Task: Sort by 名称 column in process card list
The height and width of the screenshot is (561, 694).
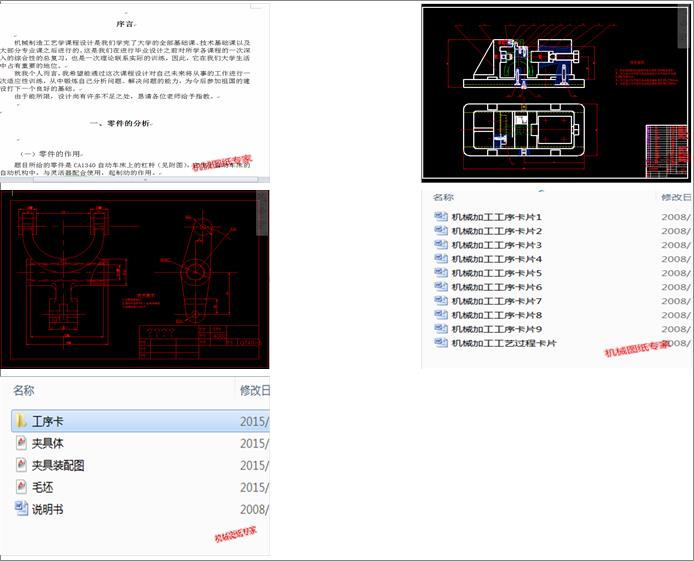Action: [x=443, y=197]
